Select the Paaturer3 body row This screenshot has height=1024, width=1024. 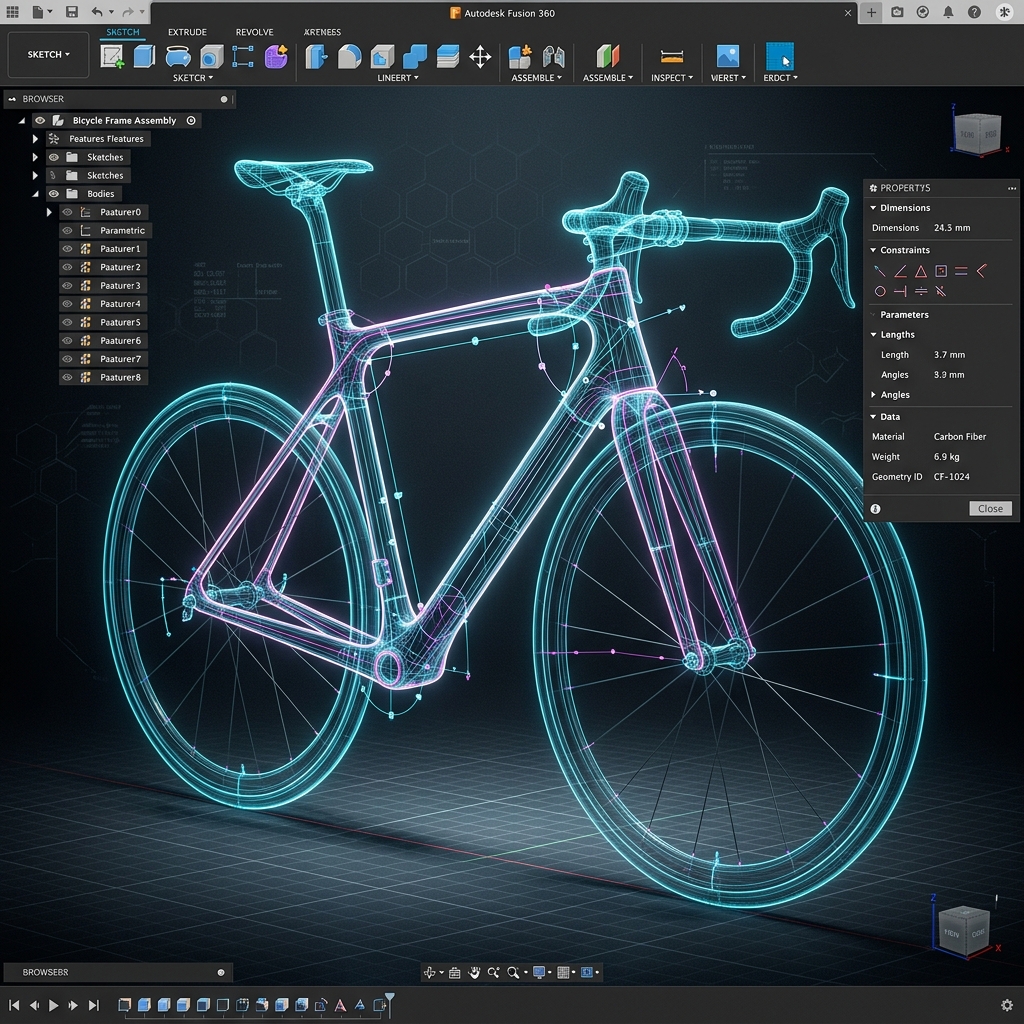tap(103, 285)
